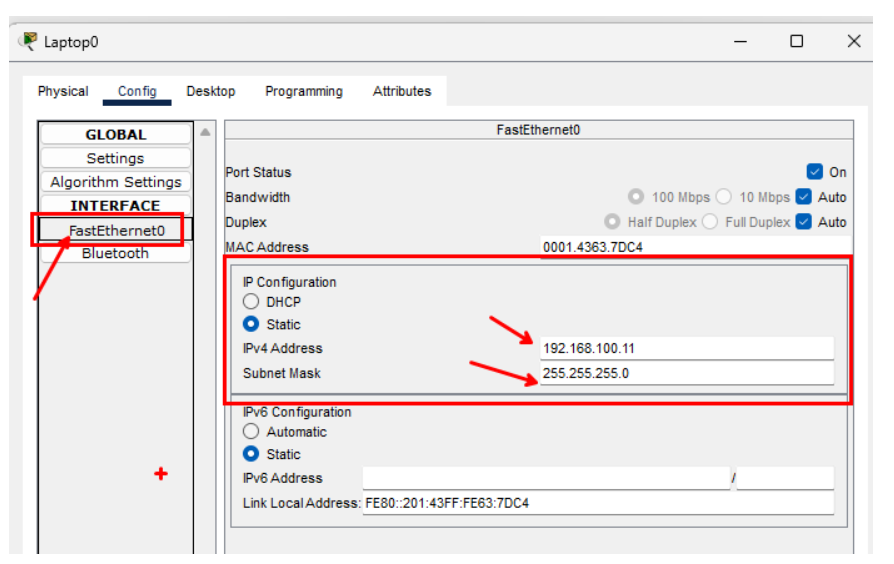Select the Attributes tab

402,91
